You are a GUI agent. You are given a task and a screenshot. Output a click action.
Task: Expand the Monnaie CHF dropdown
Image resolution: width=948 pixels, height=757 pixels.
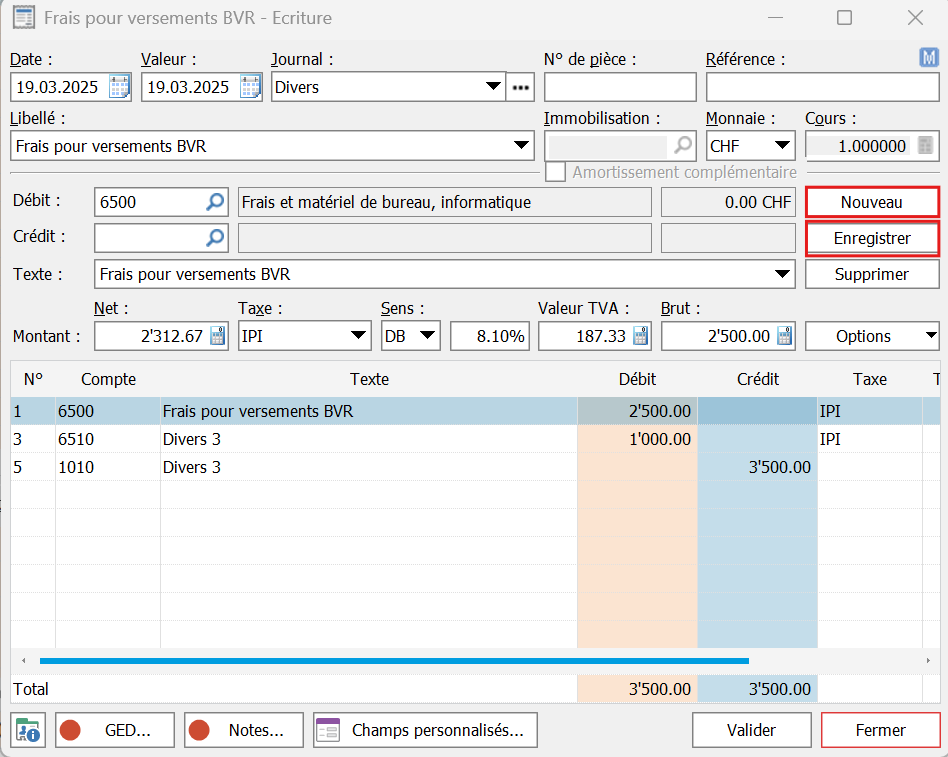tap(782, 146)
